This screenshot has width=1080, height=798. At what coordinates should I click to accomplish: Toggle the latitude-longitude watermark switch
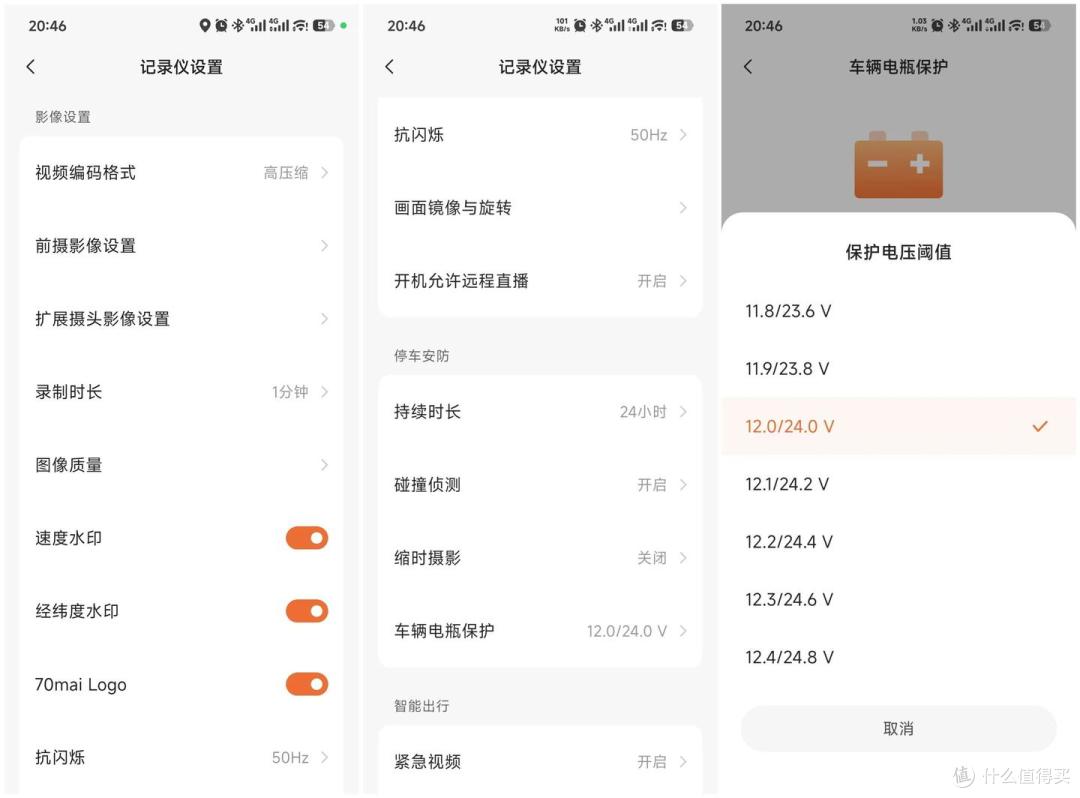click(x=307, y=611)
